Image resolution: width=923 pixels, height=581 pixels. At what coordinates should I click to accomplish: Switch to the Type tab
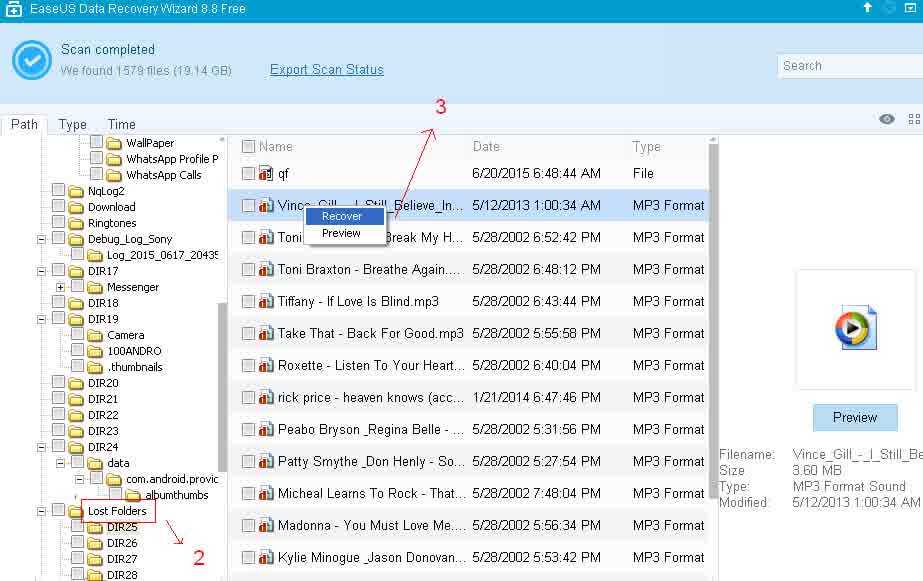pyautogui.click(x=71, y=124)
